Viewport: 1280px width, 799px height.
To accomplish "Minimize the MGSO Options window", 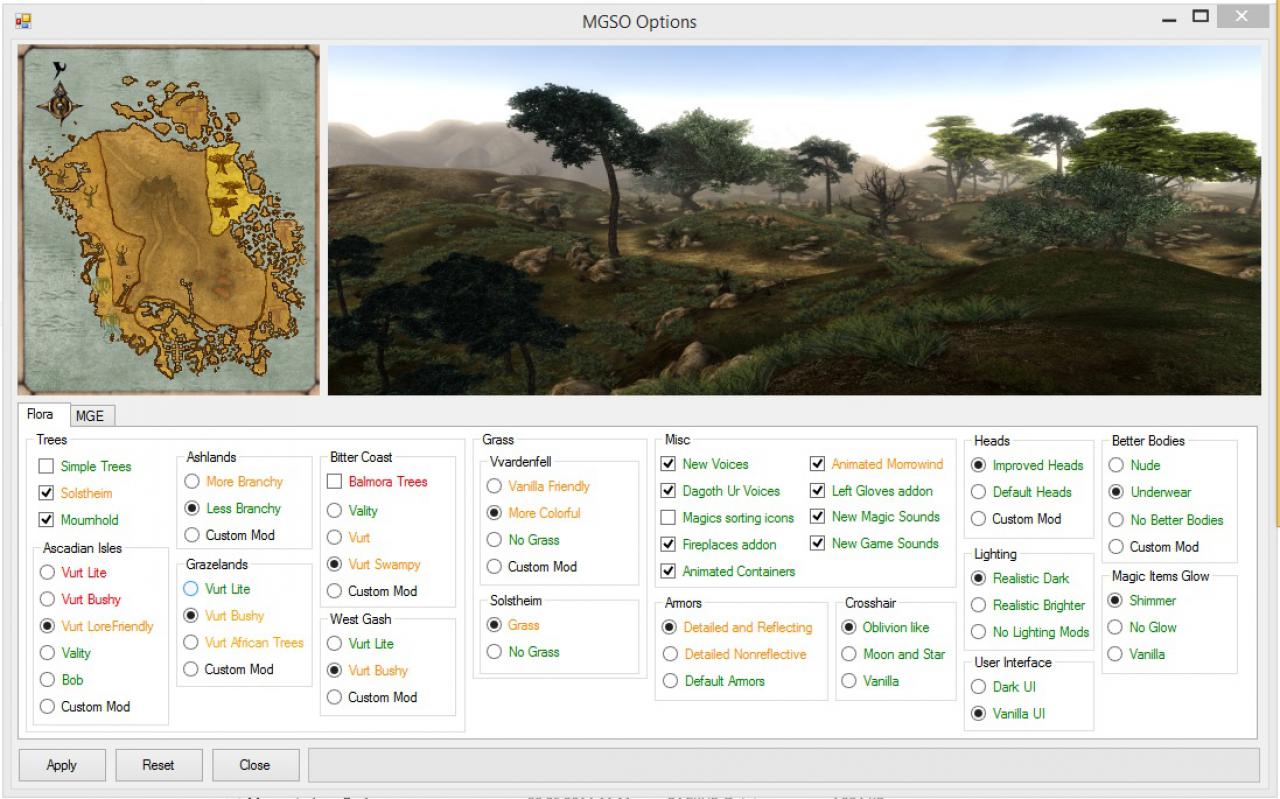I will pyautogui.click(x=1170, y=18).
